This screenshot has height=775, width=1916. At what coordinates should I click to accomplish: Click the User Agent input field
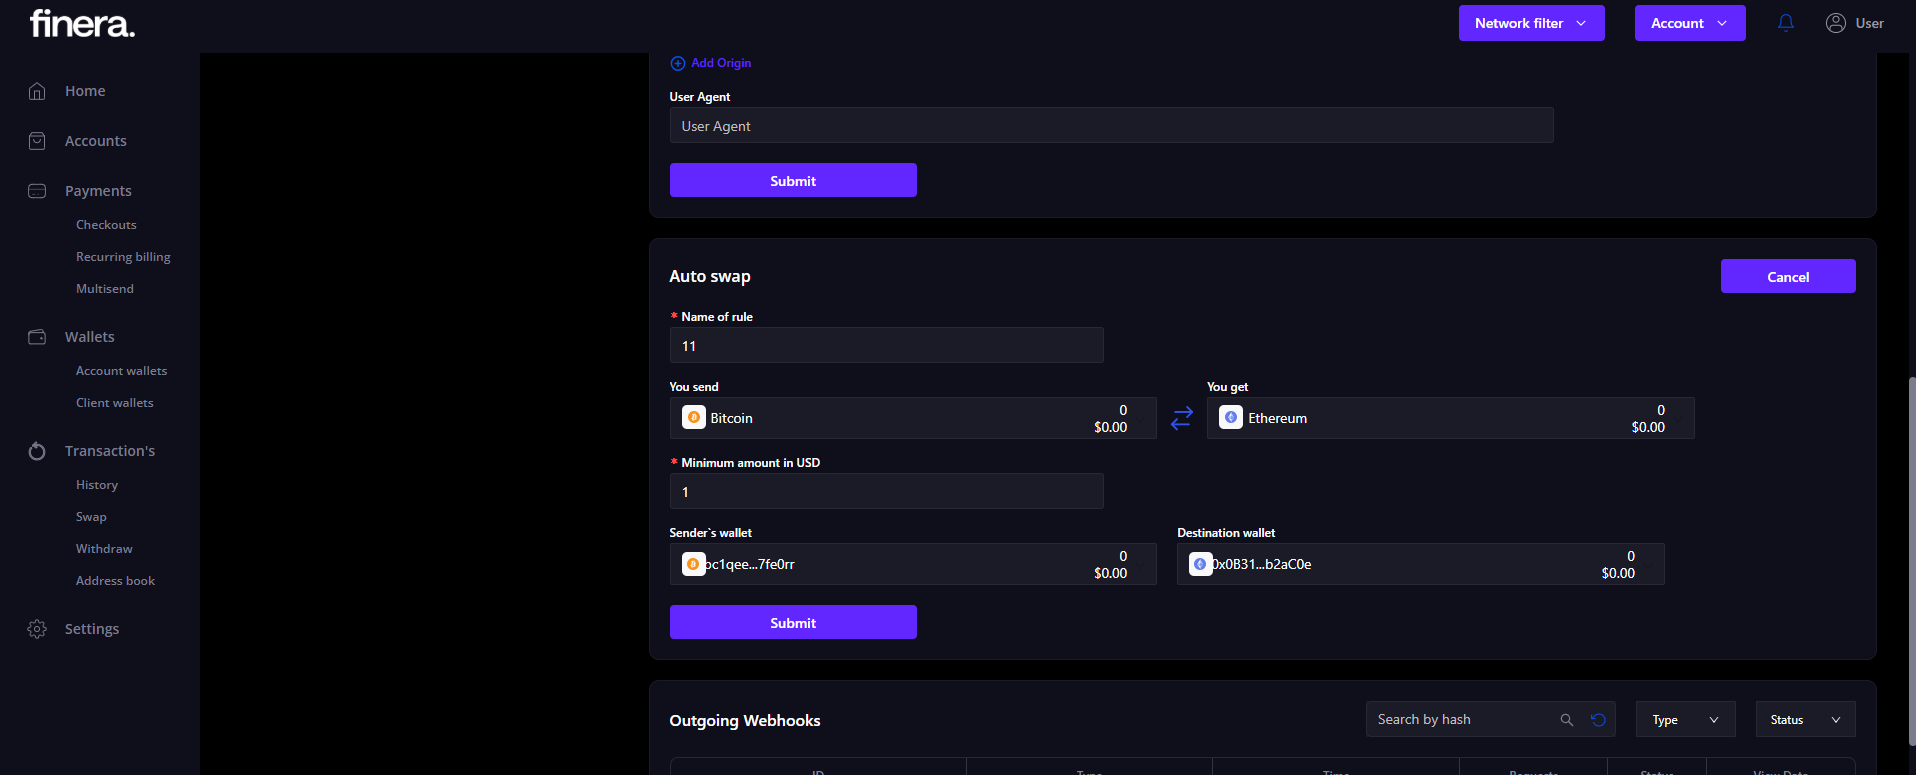point(1110,126)
